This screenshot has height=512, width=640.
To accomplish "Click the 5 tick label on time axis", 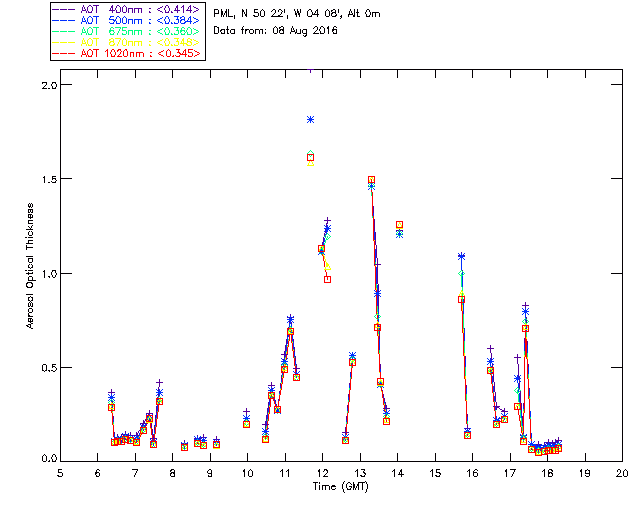I will (x=60, y=474).
